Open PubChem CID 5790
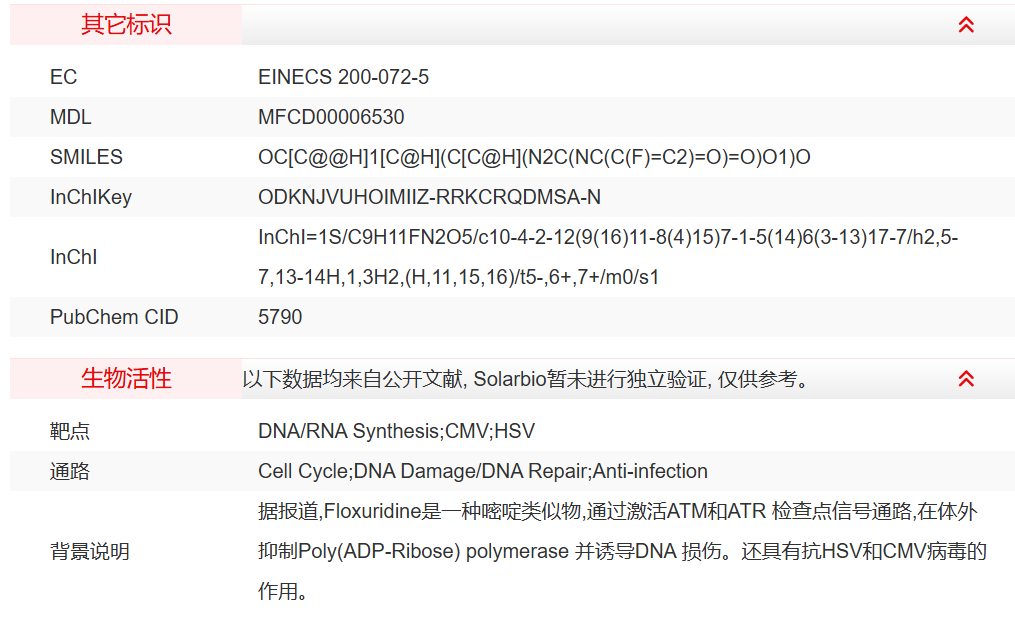The height and width of the screenshot is (625, 1015). pyautogui.click(x=280, y=317)
